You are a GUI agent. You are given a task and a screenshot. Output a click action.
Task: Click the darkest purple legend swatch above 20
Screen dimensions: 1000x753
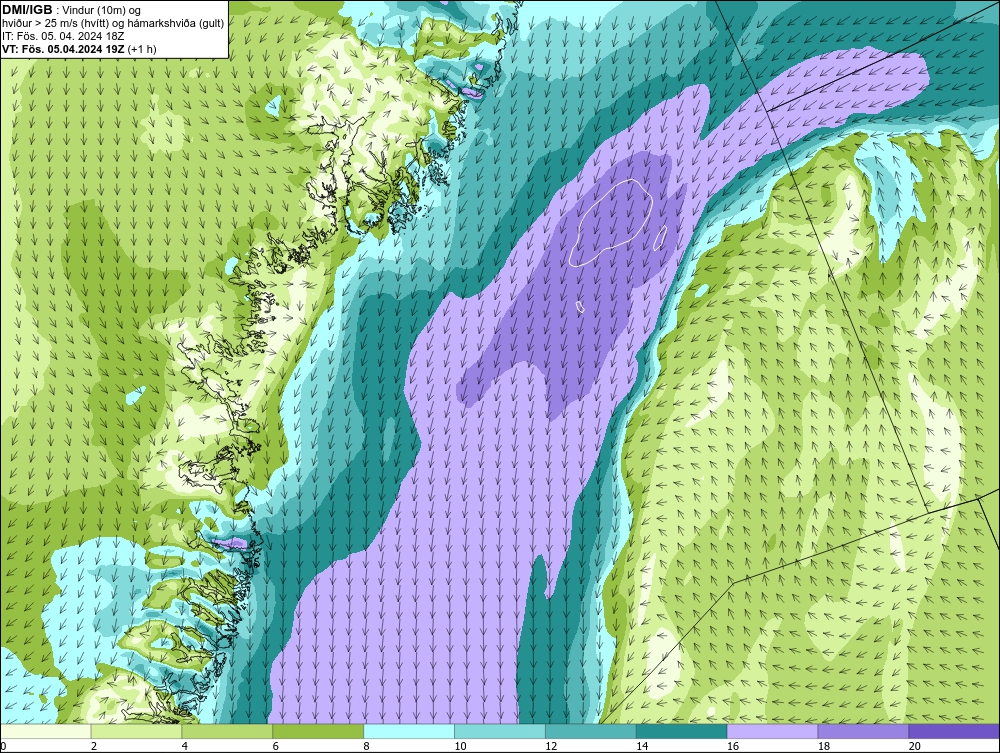[954, 731]
